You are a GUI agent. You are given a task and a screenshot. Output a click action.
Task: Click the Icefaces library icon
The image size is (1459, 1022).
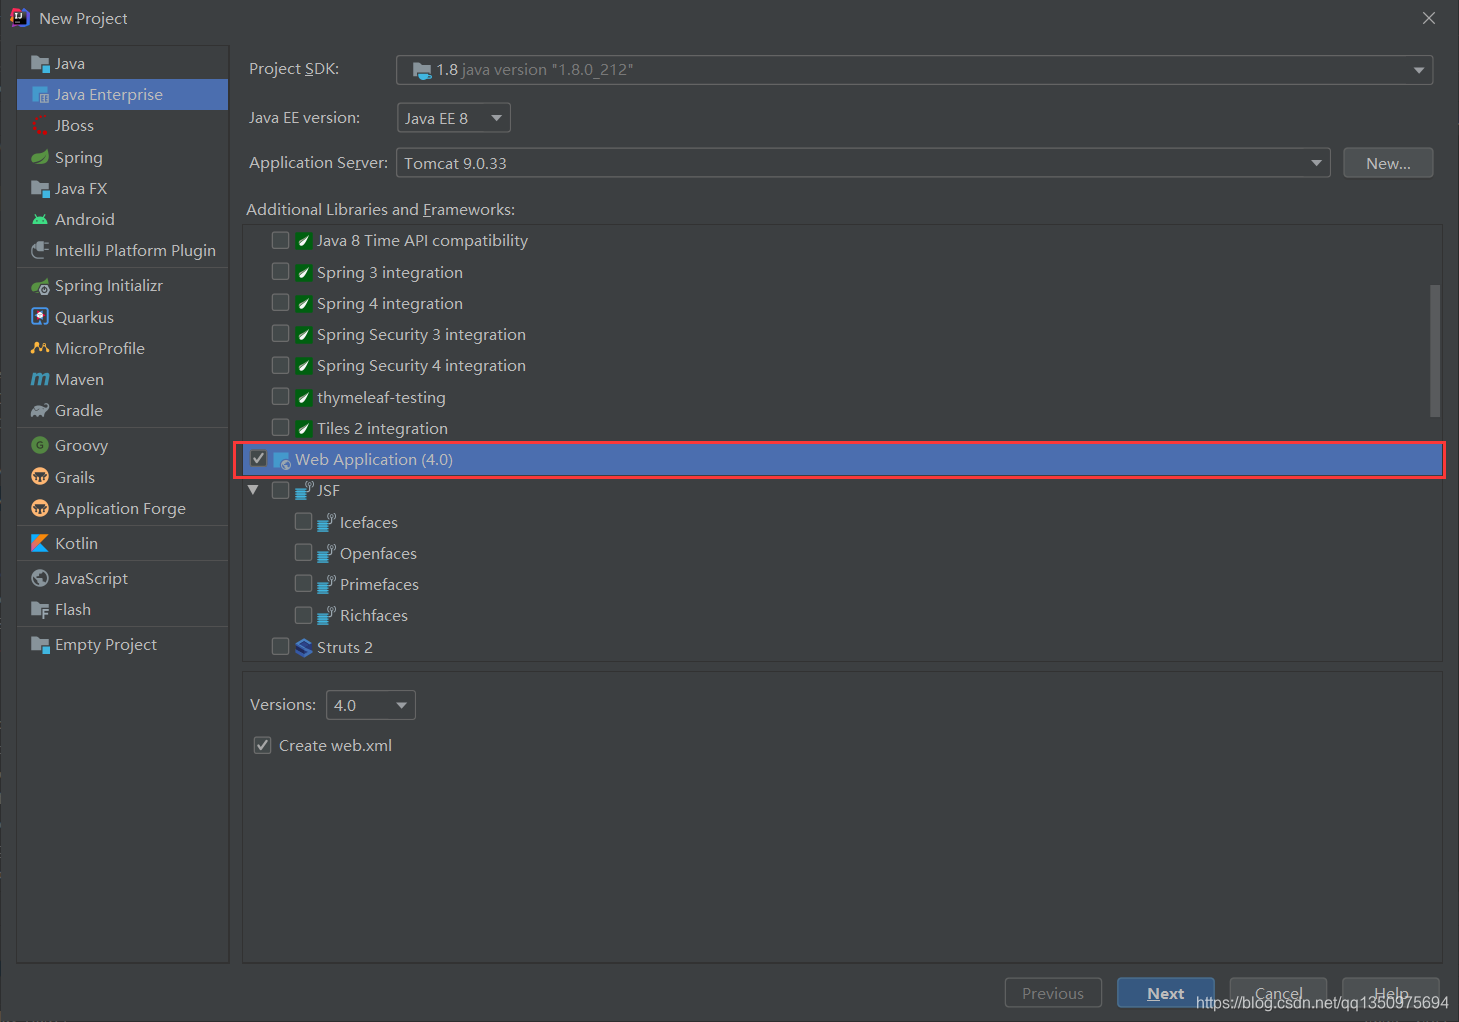[x=326, y=522]
